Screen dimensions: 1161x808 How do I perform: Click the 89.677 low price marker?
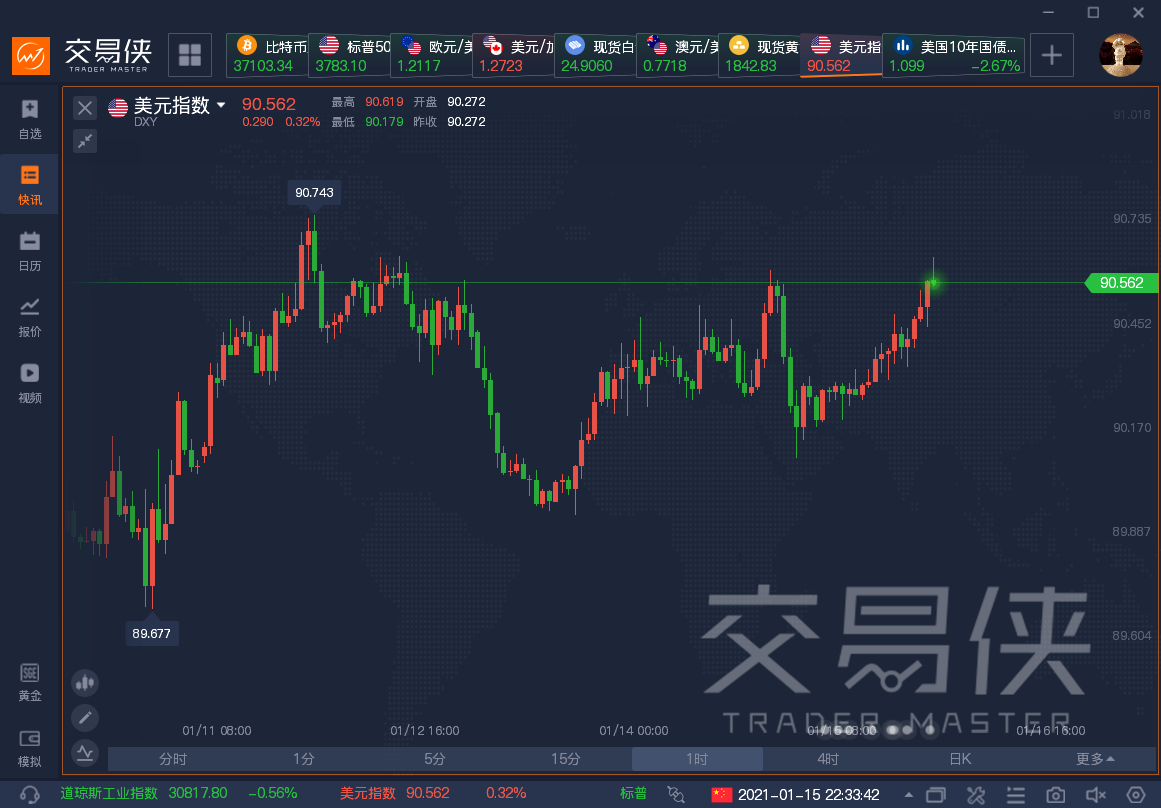point(151,633)
